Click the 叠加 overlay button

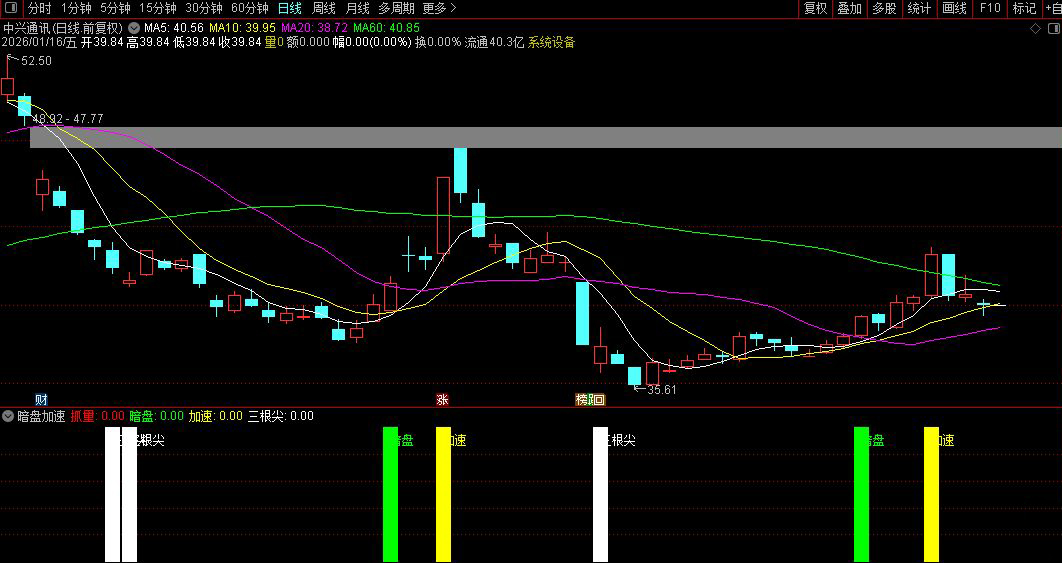[x=849, y=8]
